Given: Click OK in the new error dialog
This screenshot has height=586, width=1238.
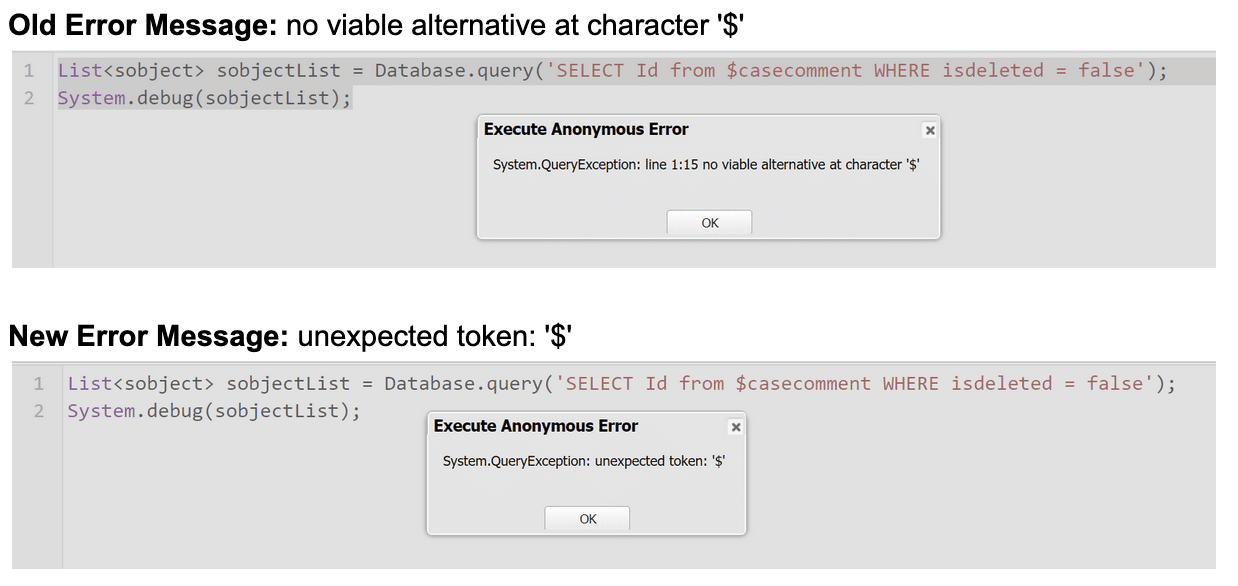Looking at the screenshot, I should click(x=586, y=518).
